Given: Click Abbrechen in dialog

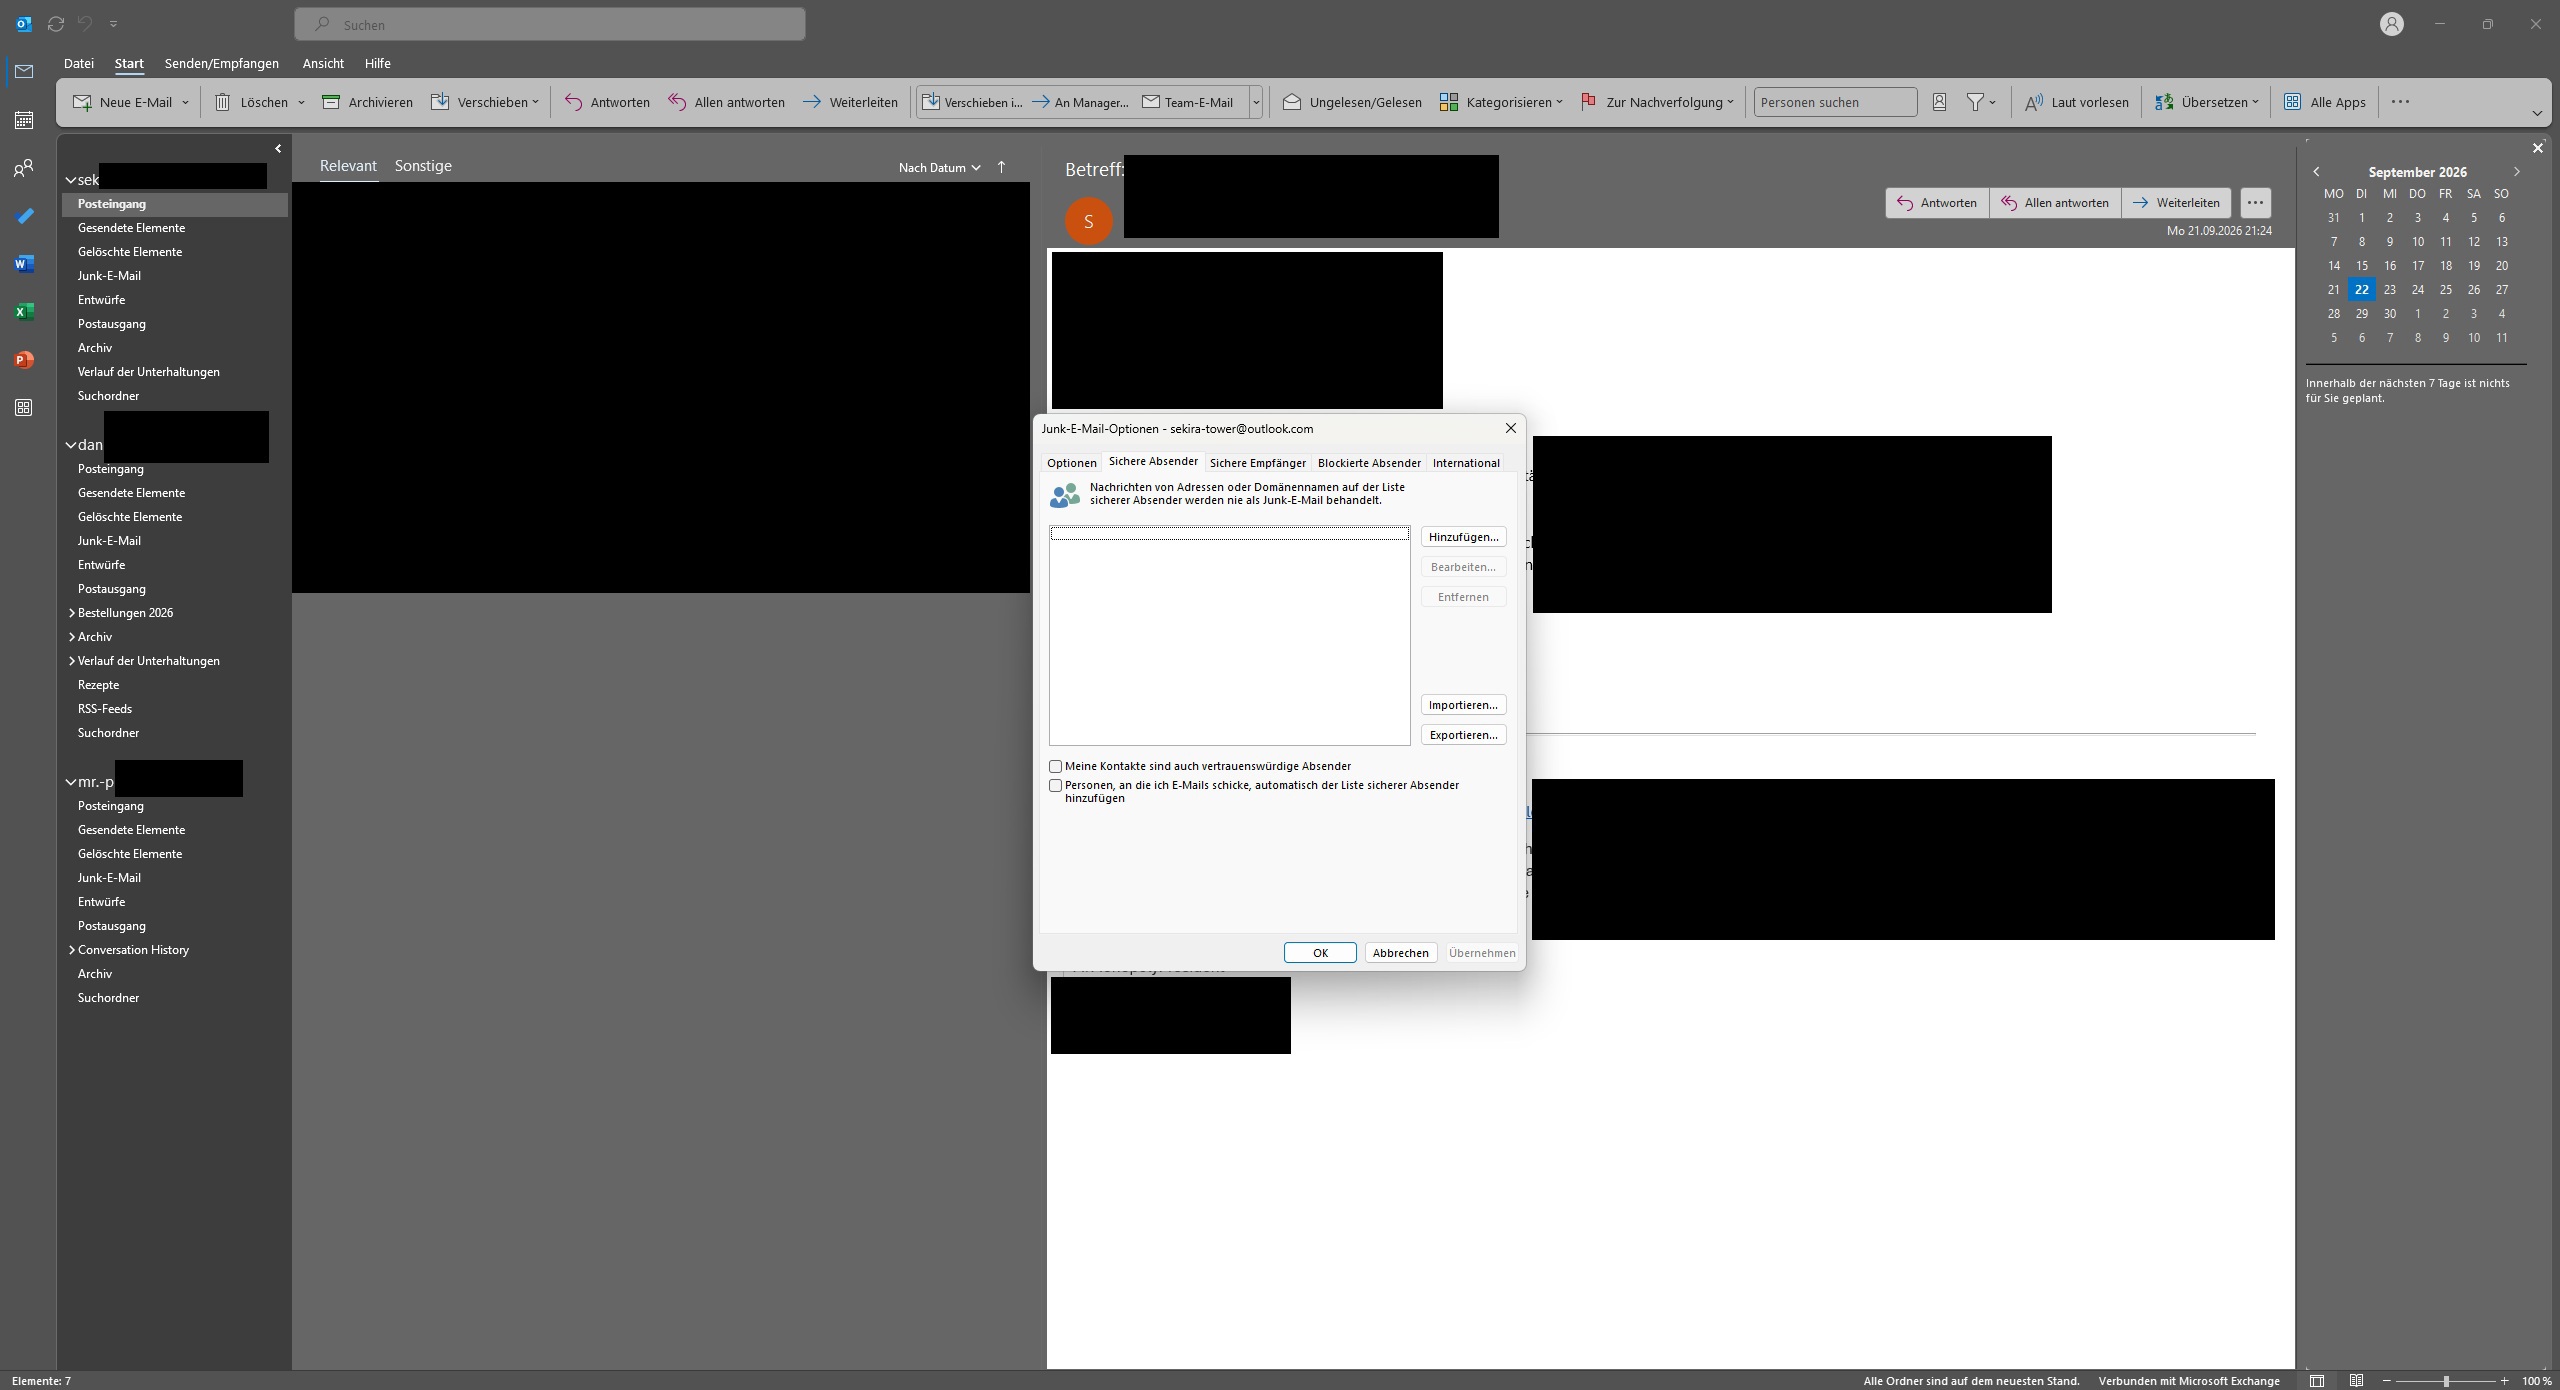Looking at the screenshot, I should pyautogui.click(x=1400, y=953).
